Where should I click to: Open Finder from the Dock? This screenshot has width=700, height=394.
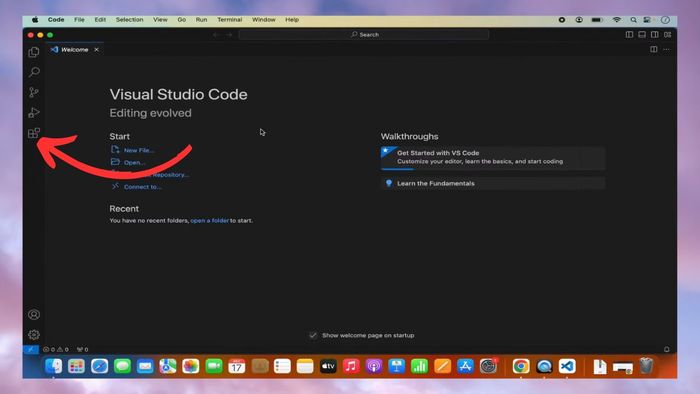tap(54, 366)
